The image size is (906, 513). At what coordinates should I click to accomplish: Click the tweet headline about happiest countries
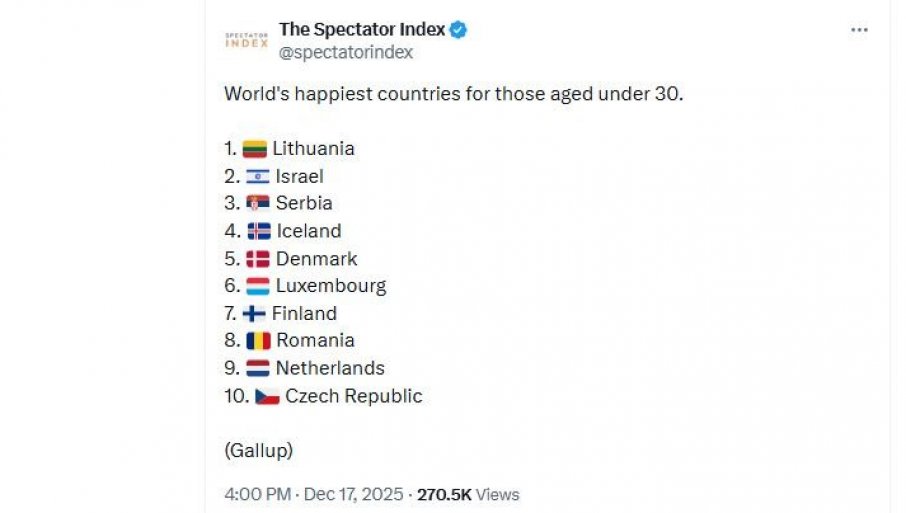(453, 95)
